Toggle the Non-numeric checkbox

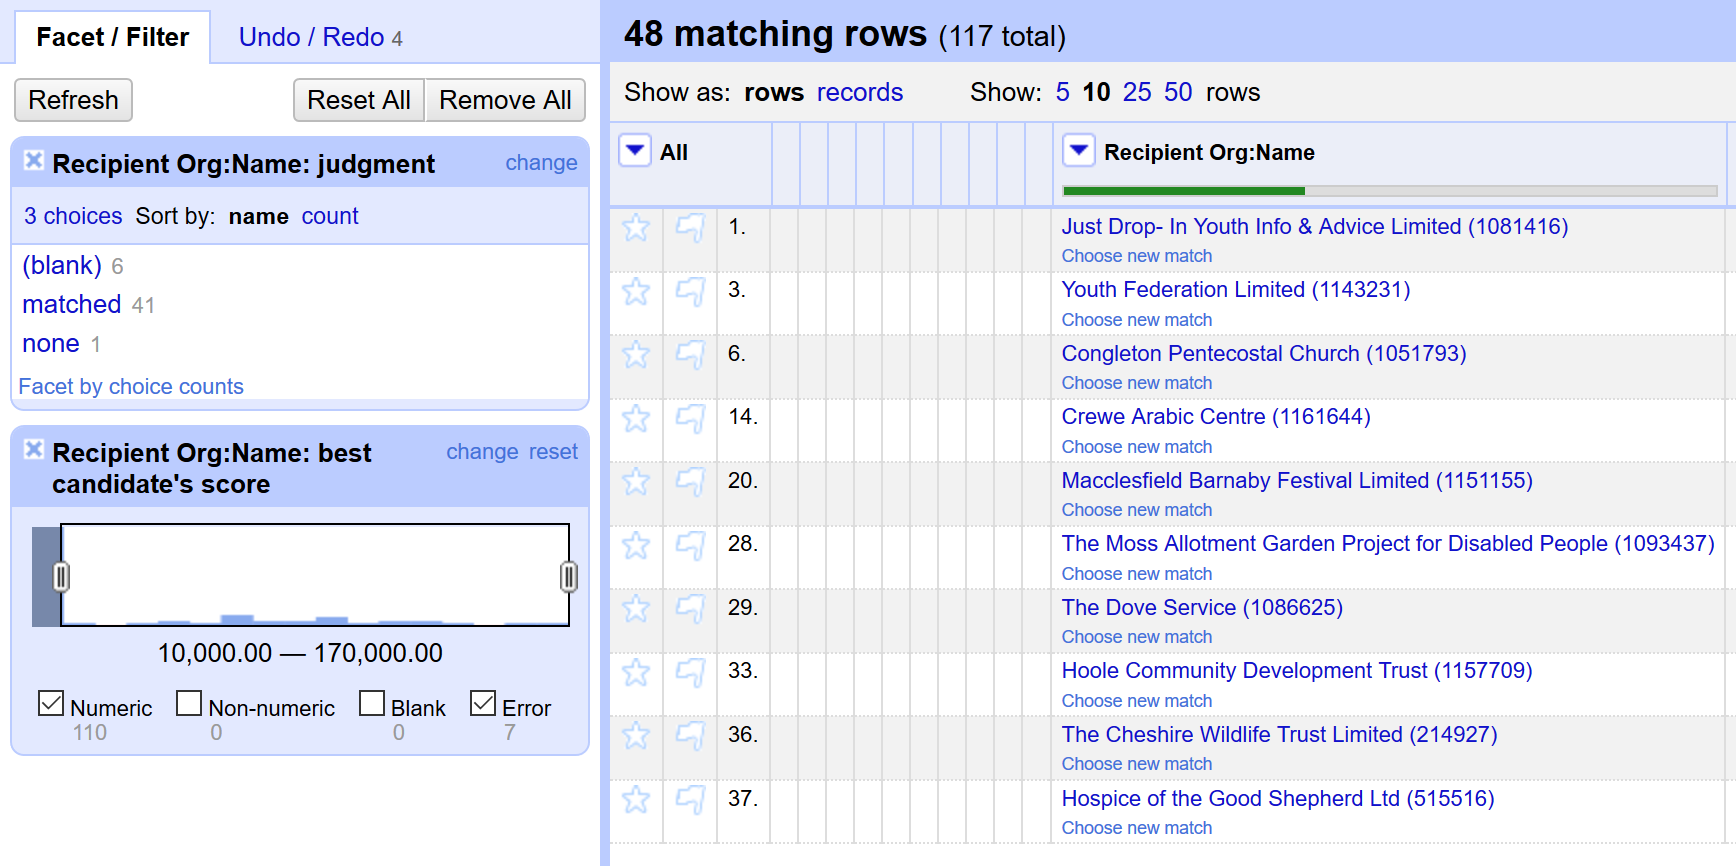coord(189,704)
